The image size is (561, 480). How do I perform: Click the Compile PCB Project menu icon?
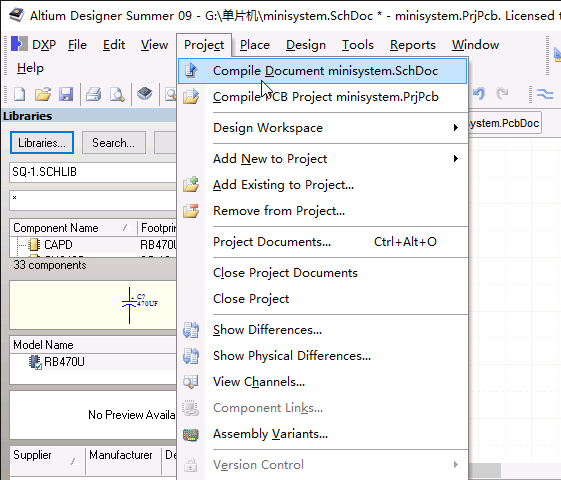pyautogui.click(x=191, y=97)
